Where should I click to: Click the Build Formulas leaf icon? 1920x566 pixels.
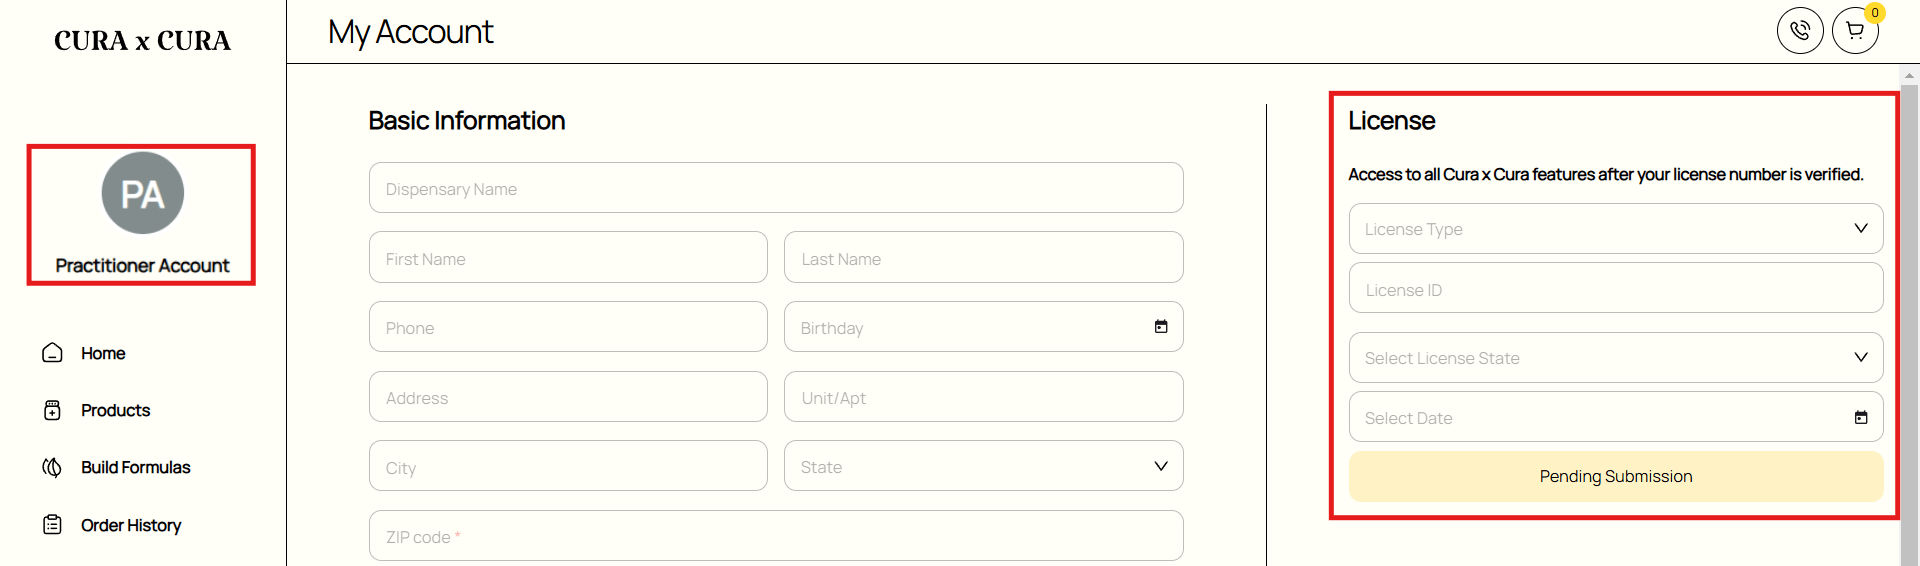[x=52, y=467]
